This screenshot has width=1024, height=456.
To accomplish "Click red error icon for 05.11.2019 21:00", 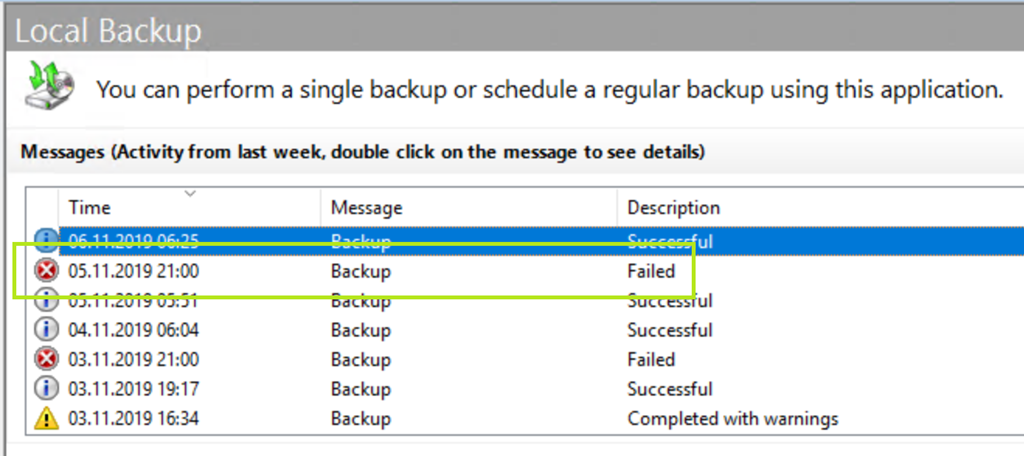I will click(x=46, y=271).
